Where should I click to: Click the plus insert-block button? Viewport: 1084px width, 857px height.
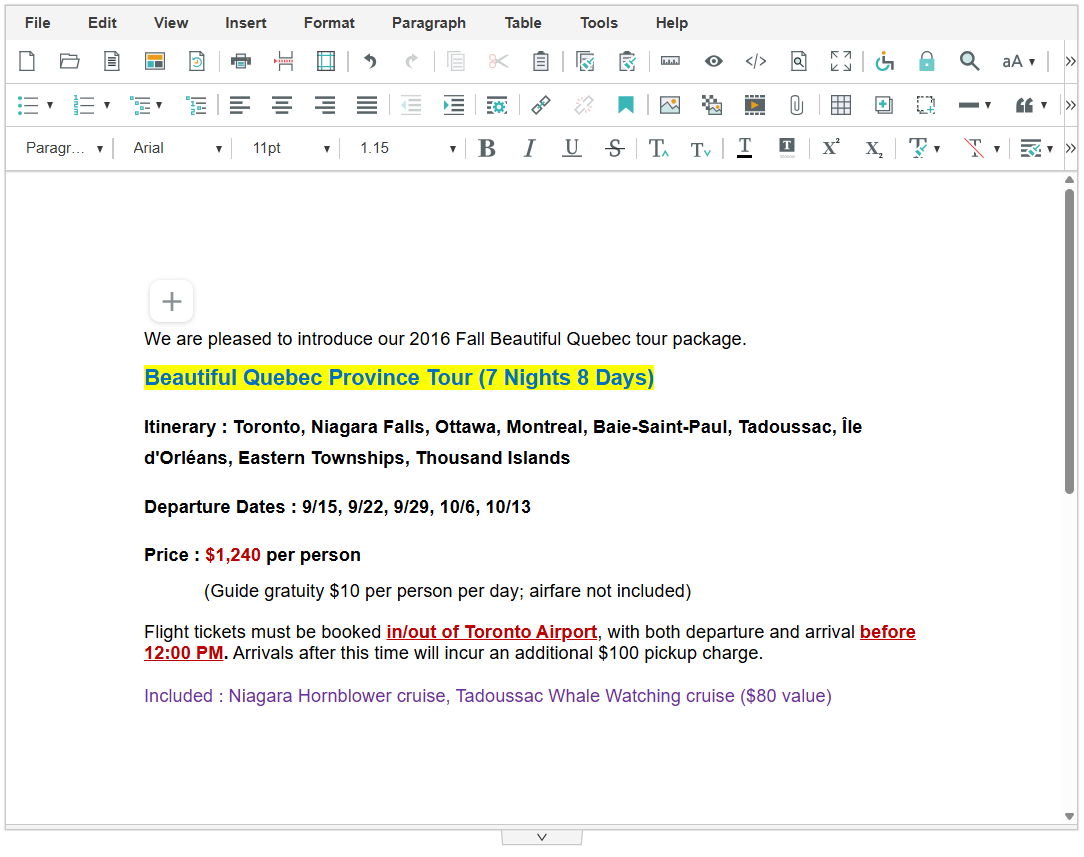[171, 301]
